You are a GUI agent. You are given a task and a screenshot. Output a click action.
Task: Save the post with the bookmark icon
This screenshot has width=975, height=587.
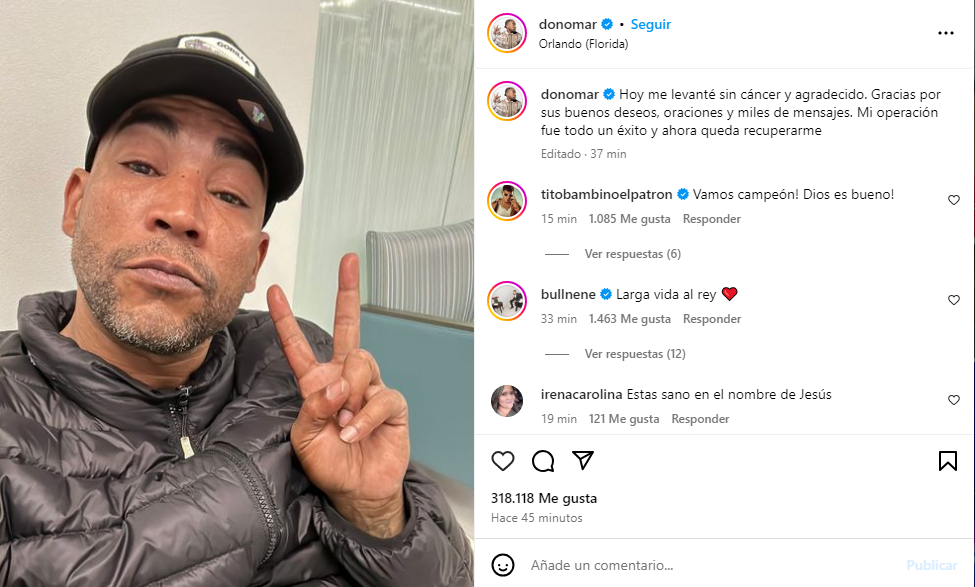pyautogui.click(x=948, y=461)
